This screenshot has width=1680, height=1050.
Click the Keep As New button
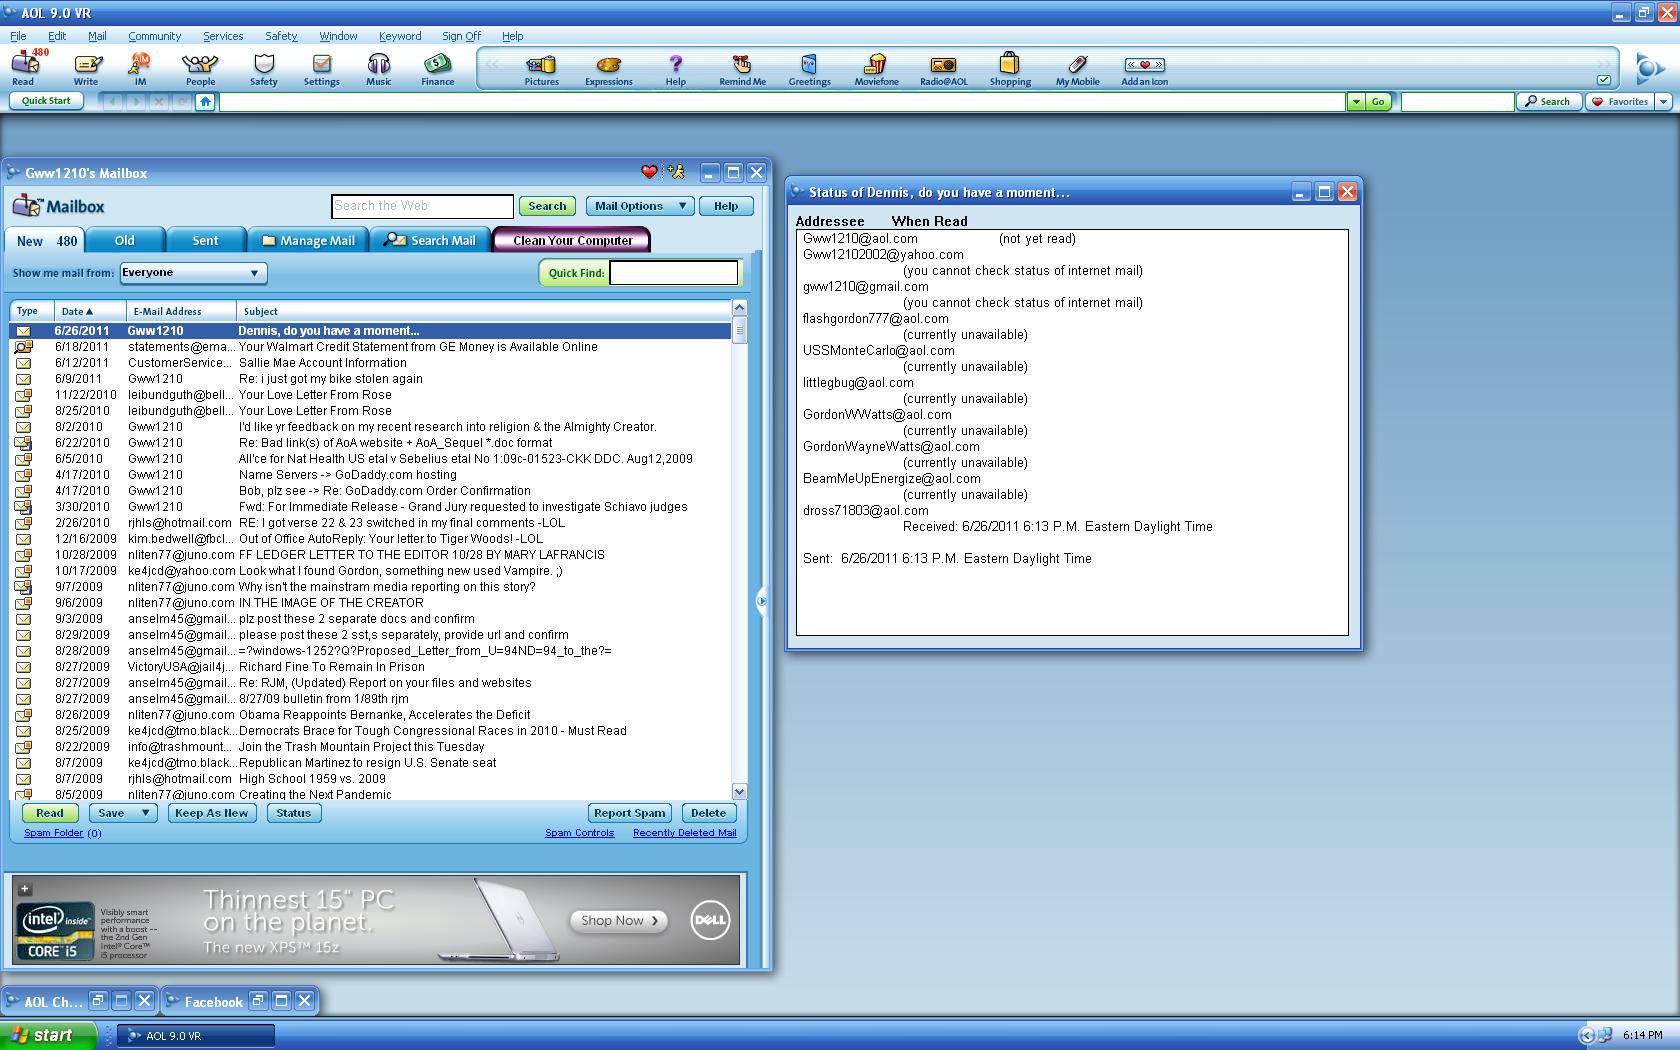[x=212, y=813]
